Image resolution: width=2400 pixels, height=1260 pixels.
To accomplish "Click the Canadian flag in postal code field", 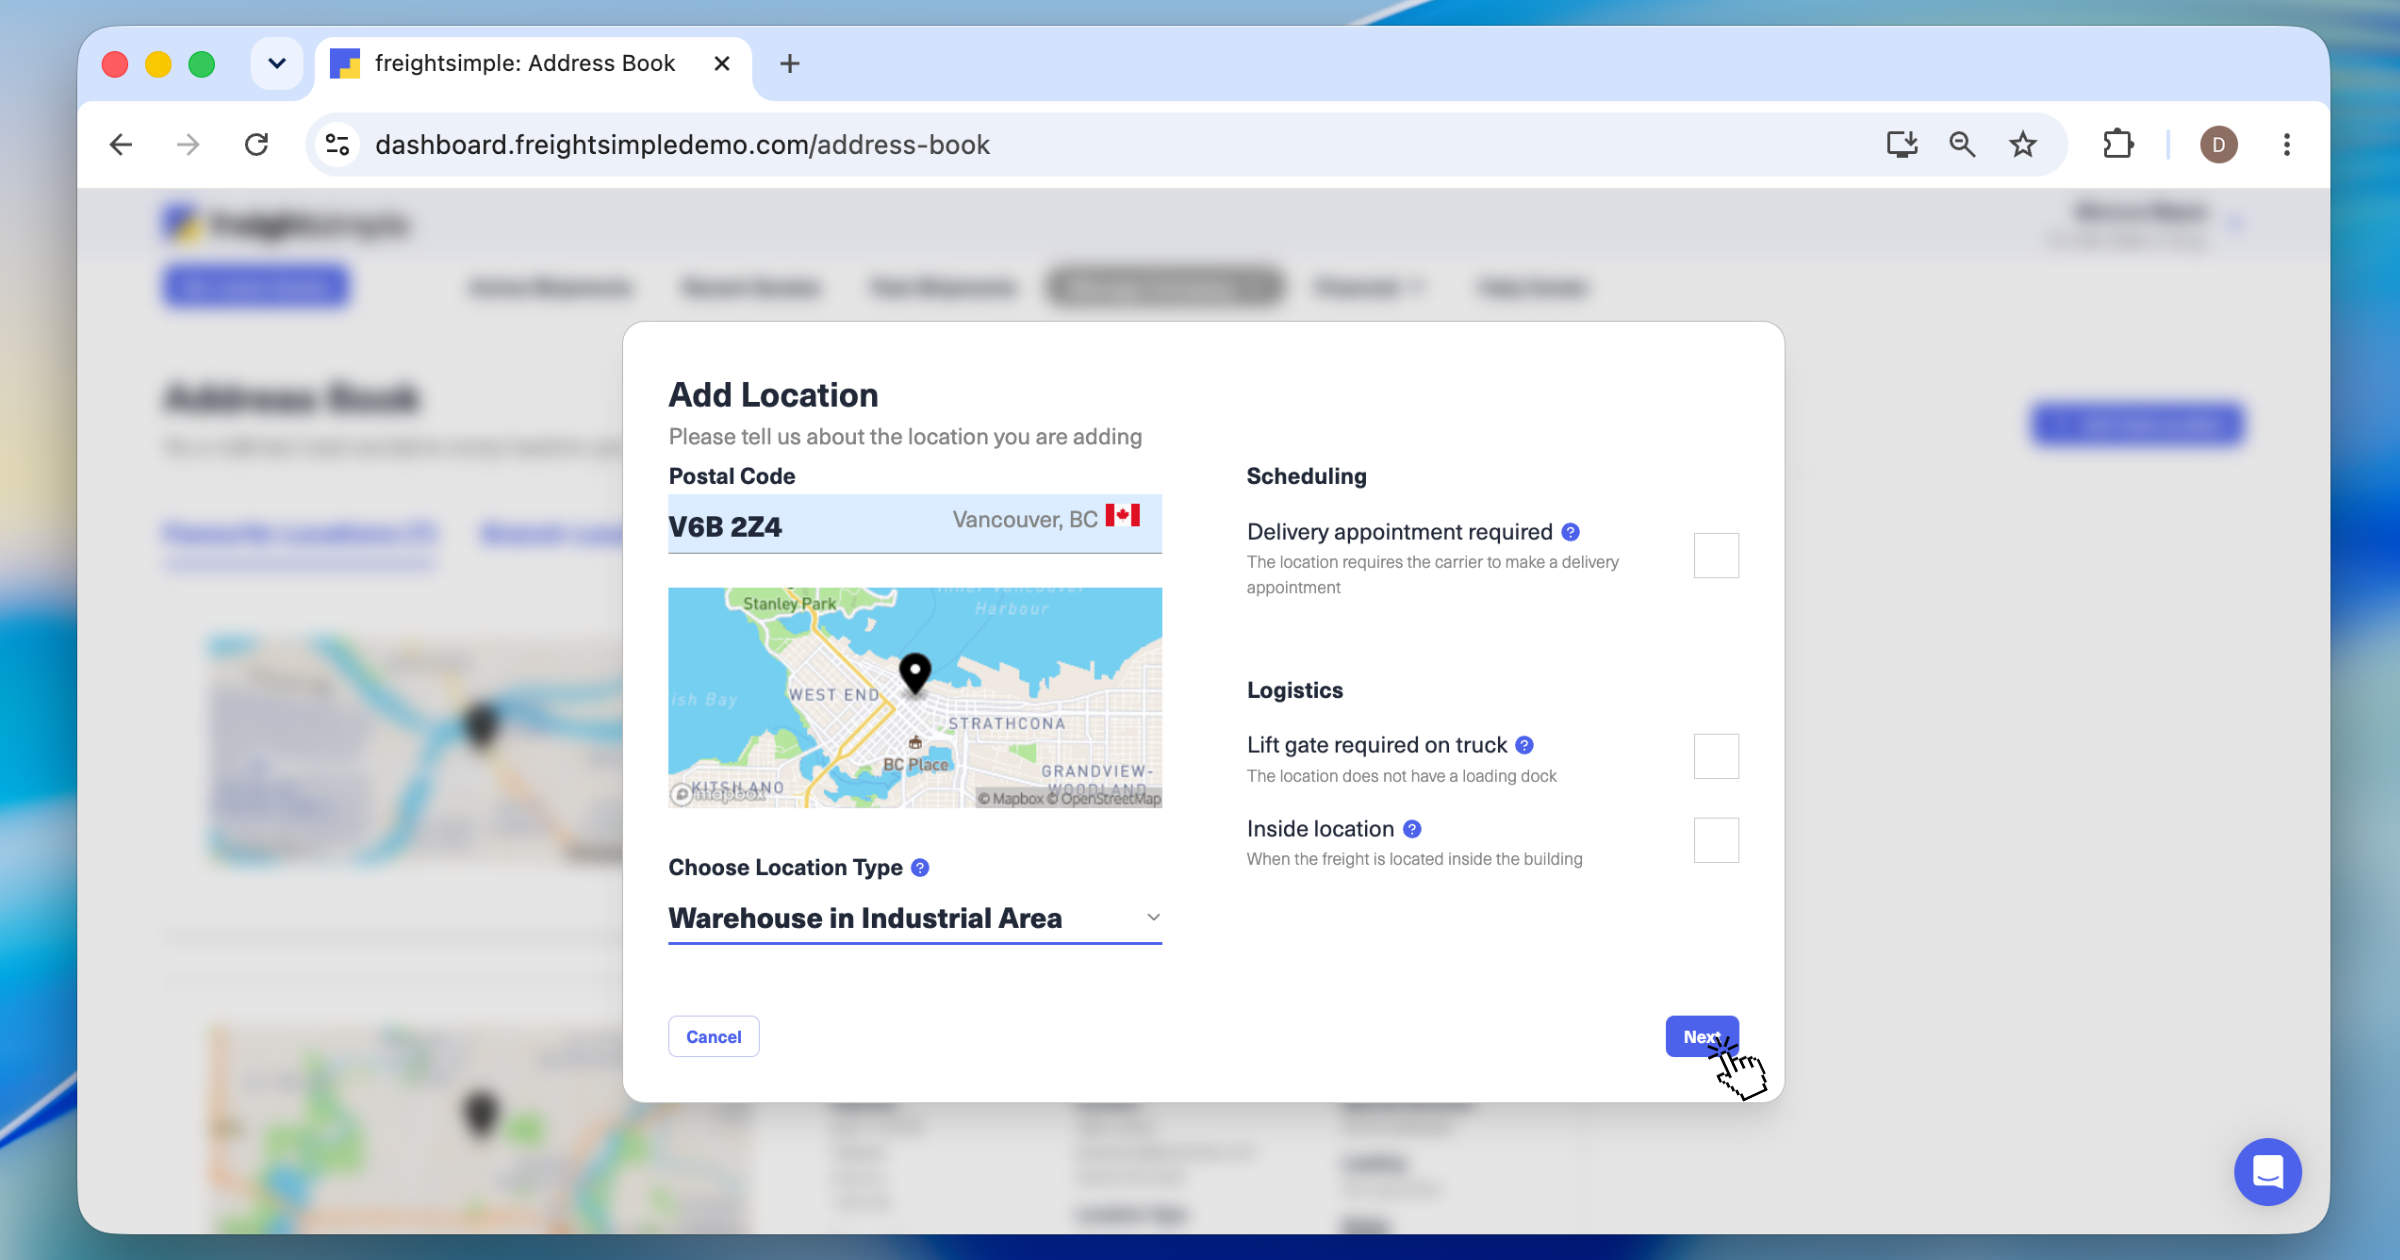I will [1123, 516].
